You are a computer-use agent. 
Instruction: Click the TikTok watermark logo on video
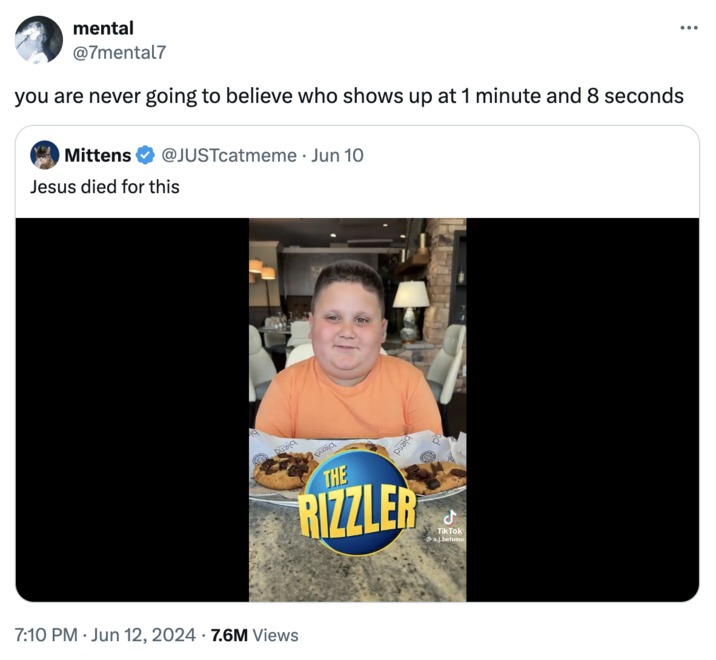tap(450, 518)
